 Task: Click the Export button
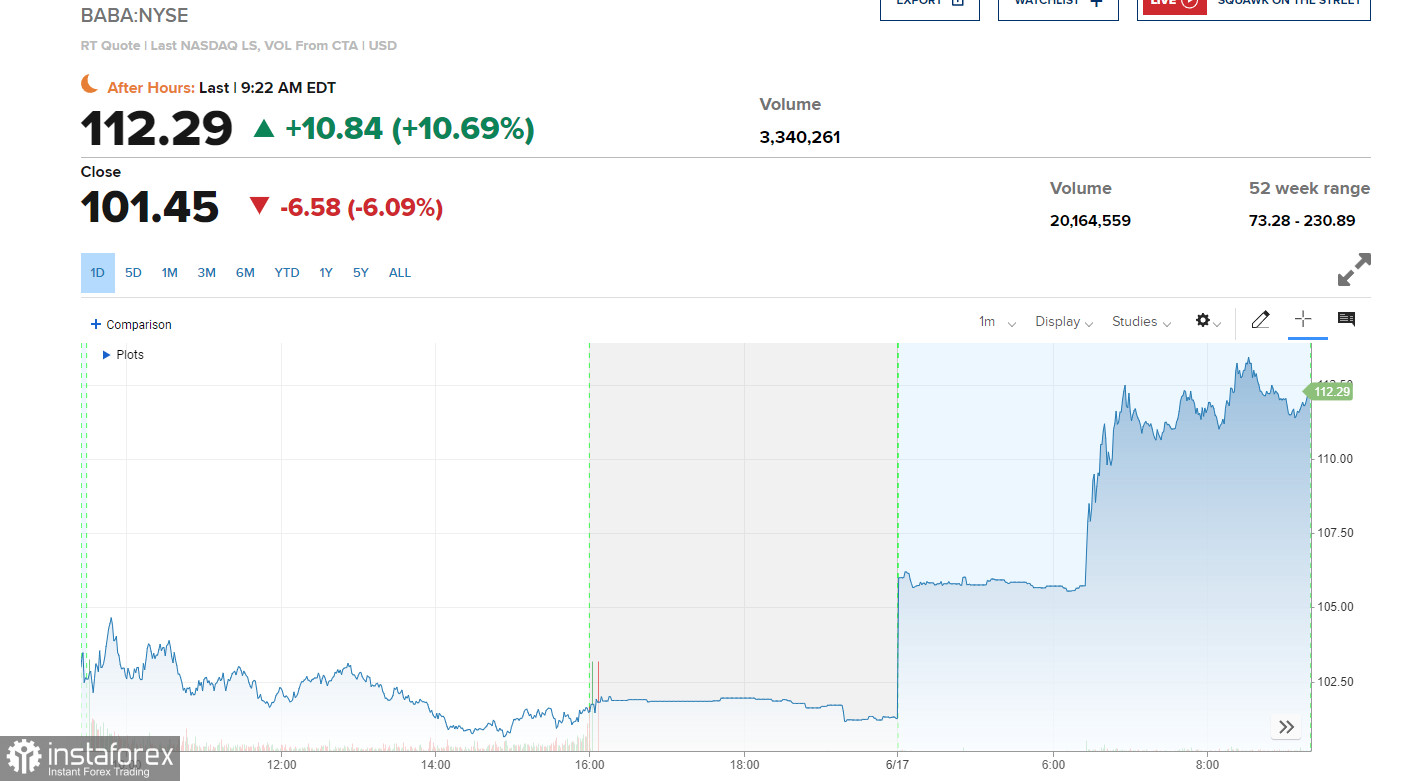coord(929,5)
